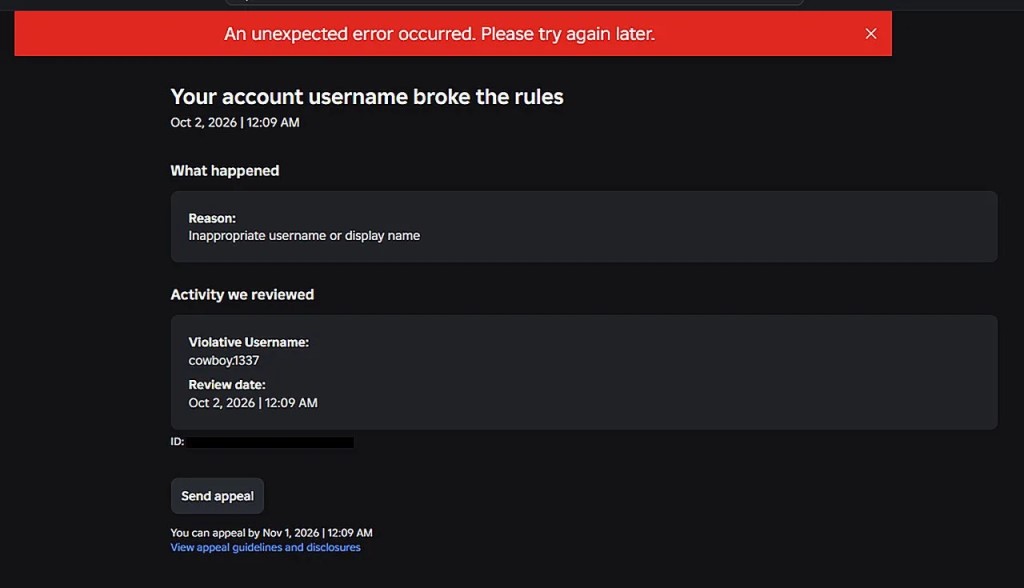Click the 'What happened' section heading
This screenshot has width=1024, height=588.
(x=225, y=171)
